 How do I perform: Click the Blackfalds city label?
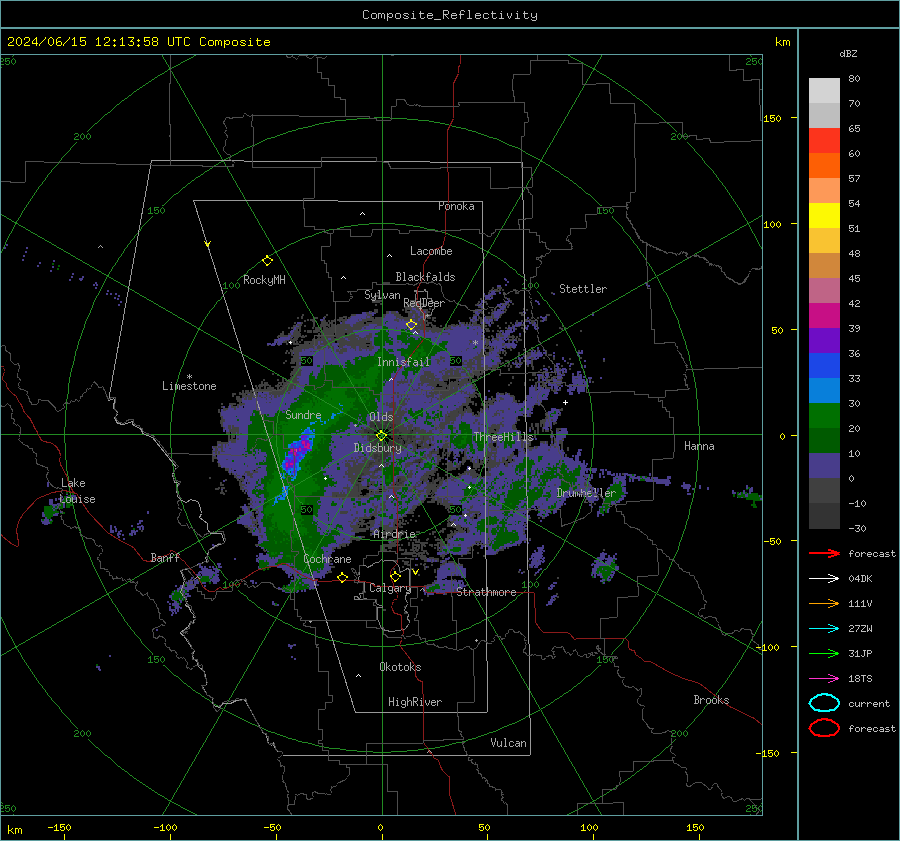(x=425, y=277)
